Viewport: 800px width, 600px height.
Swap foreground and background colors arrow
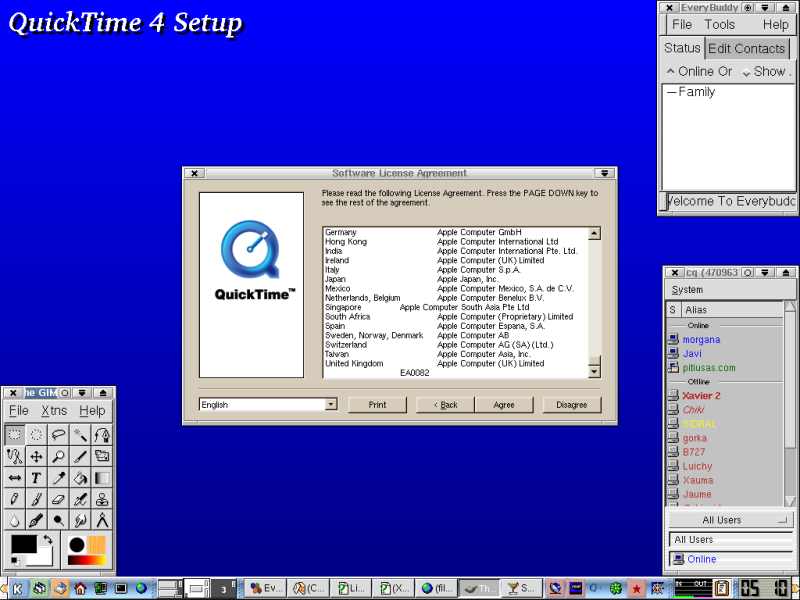tap(47, 539)
